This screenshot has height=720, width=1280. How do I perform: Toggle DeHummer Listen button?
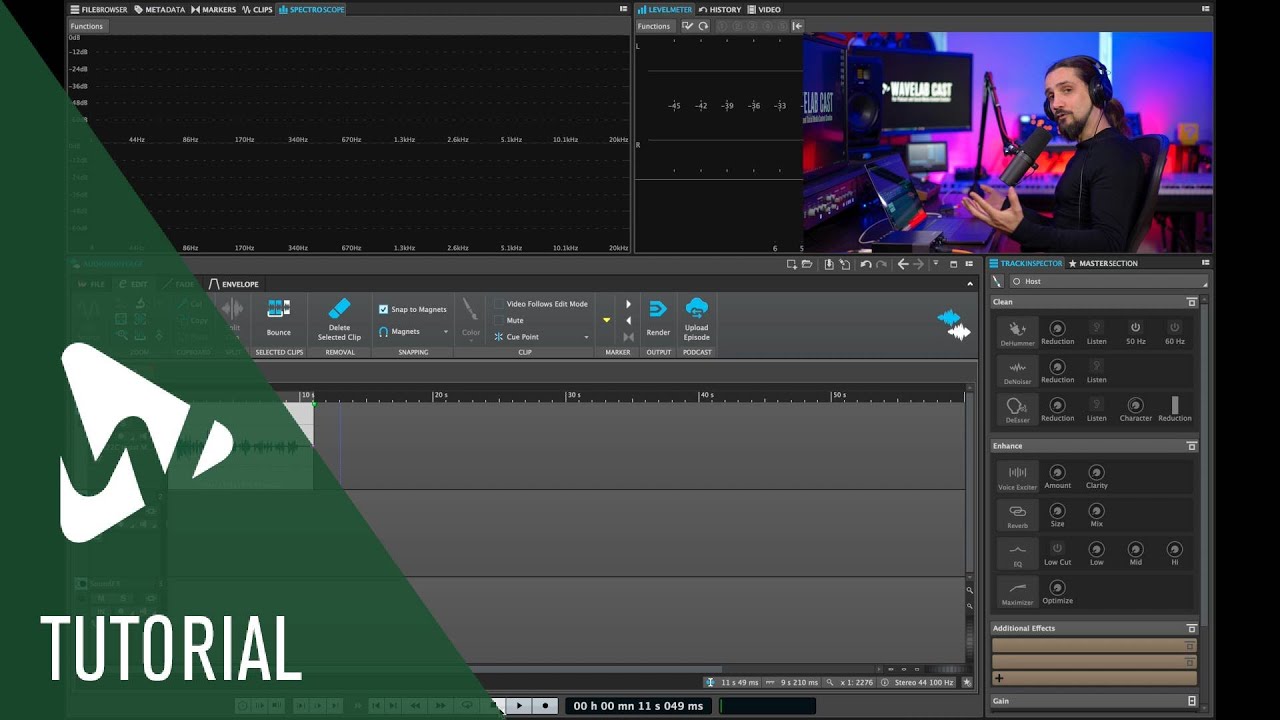pyautogui.click(x=1096, y=327)
